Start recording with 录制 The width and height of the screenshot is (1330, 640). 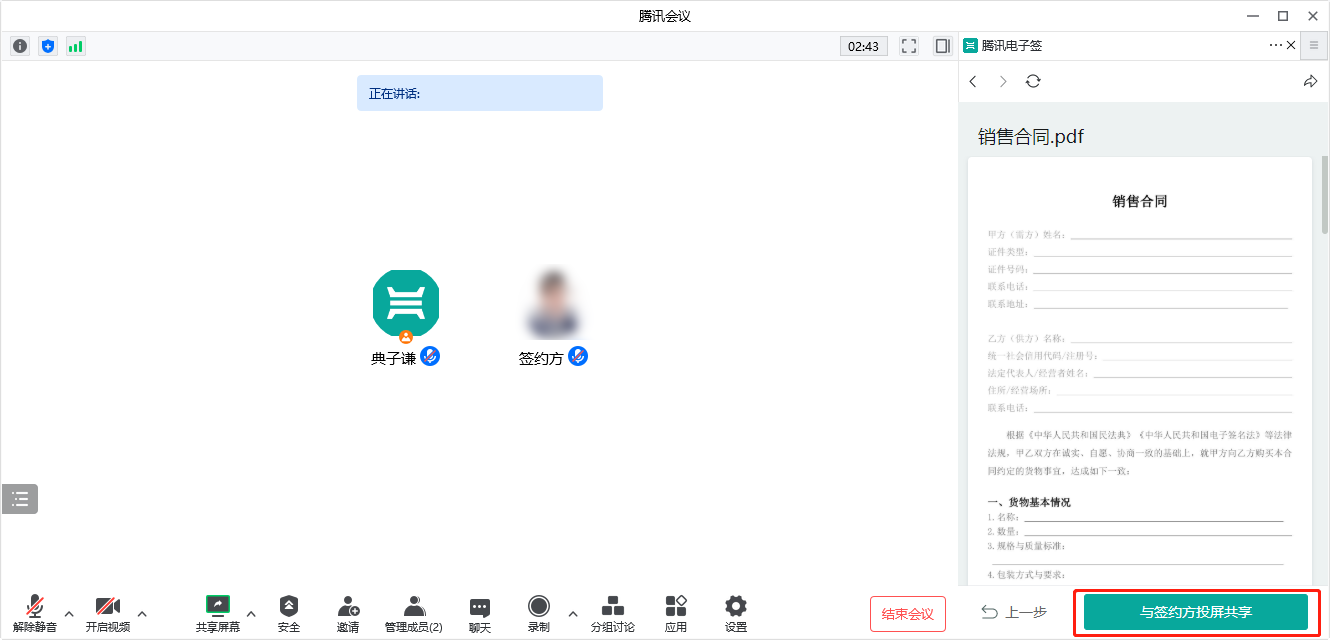coord(539,613)
